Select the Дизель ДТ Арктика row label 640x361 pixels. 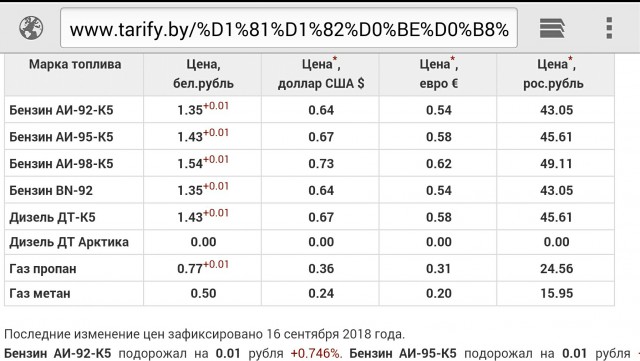pyautogui.click(x=69, y=242)
